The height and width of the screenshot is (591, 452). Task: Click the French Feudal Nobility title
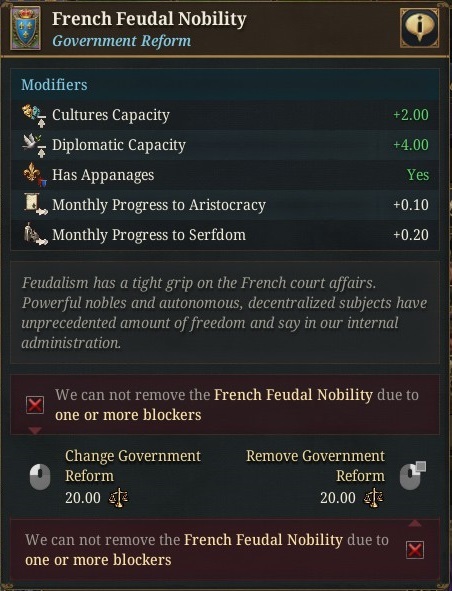[x=149, y=19]
